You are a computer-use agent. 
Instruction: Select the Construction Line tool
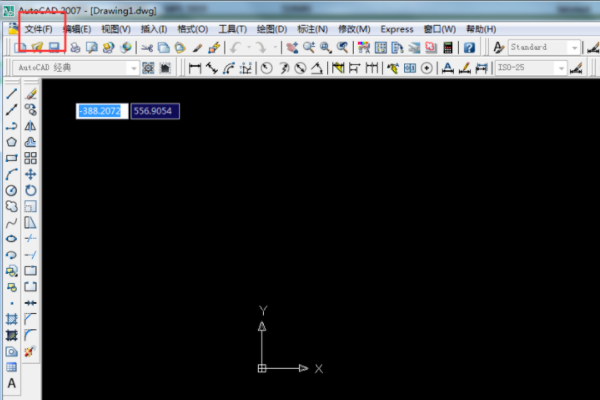[x=11, y=110]
